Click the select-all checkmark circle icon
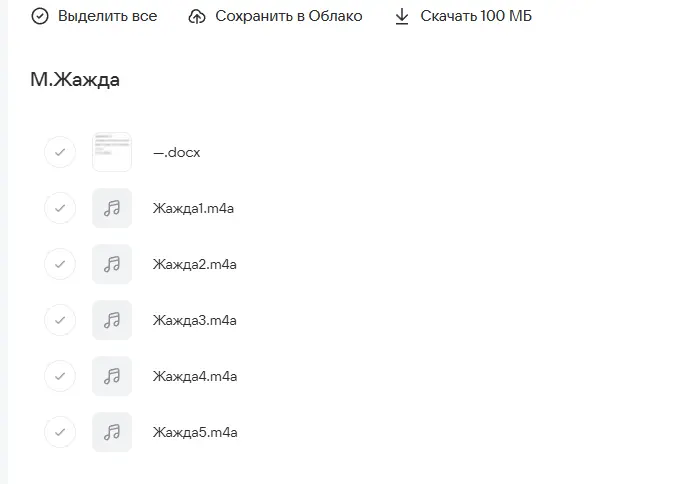This screenshot has width=674, height=484. pyautogui.click(x=40, y=17)
